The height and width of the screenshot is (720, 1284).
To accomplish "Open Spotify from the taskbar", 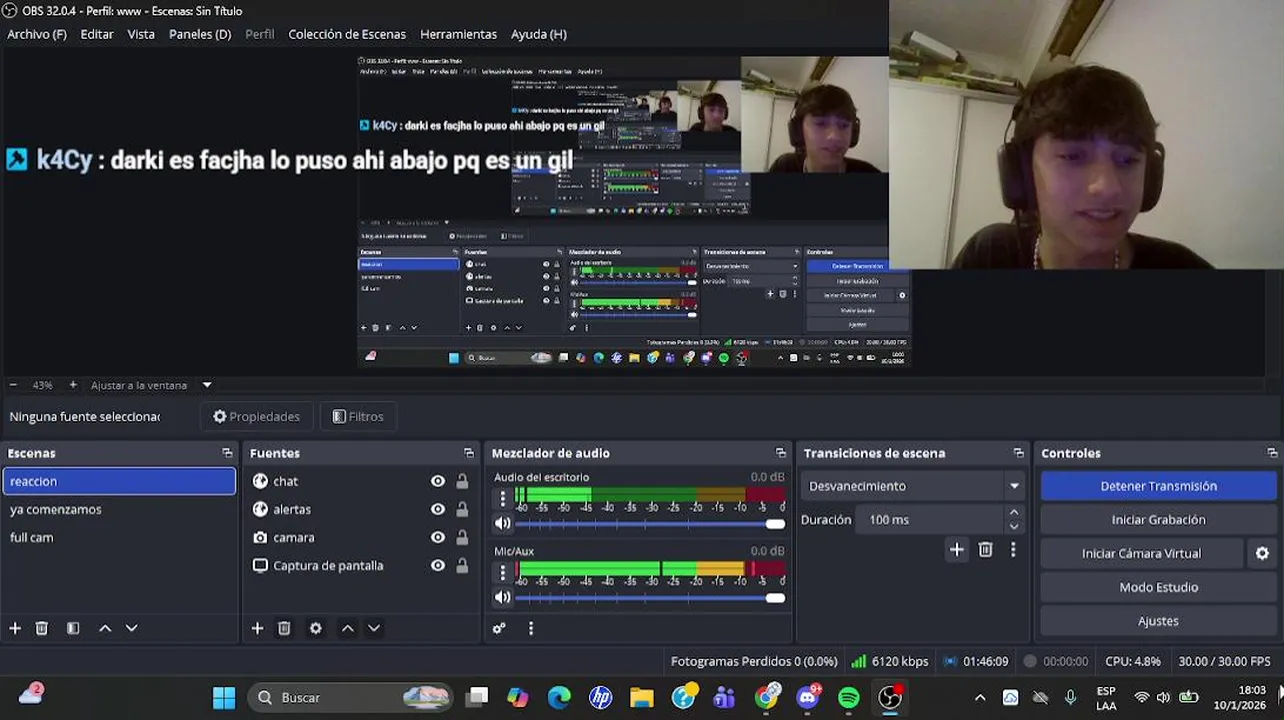I will tap(849, 697).
